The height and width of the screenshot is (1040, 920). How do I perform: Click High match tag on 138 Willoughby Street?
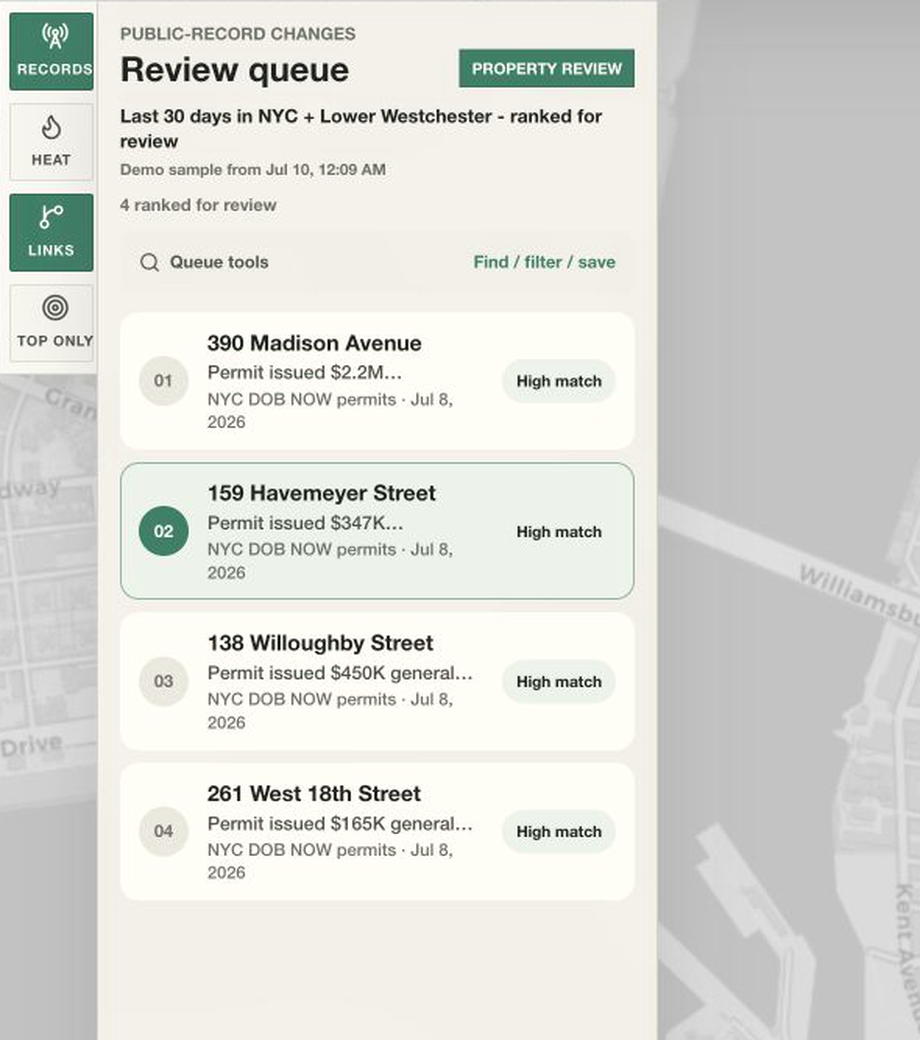click(x=559, y=682)
